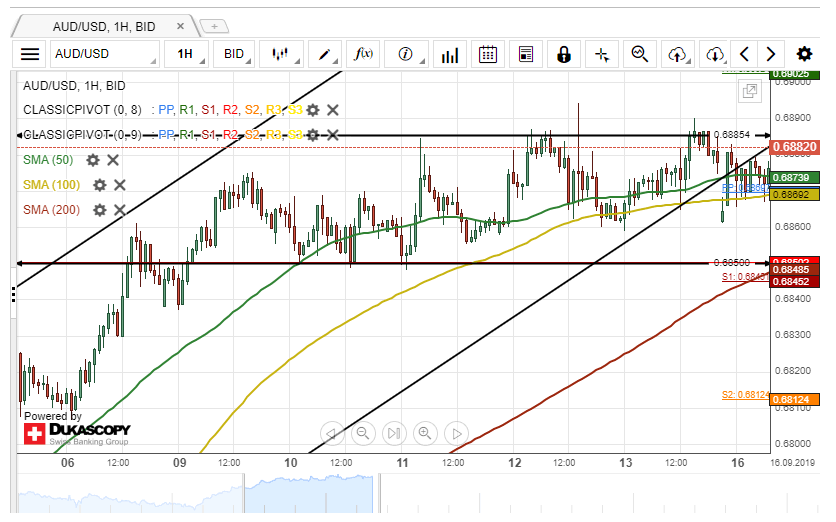Screen dimensions: 836x522
Task: Shift chart forward with right arrow
Action: tap(770, 54)
